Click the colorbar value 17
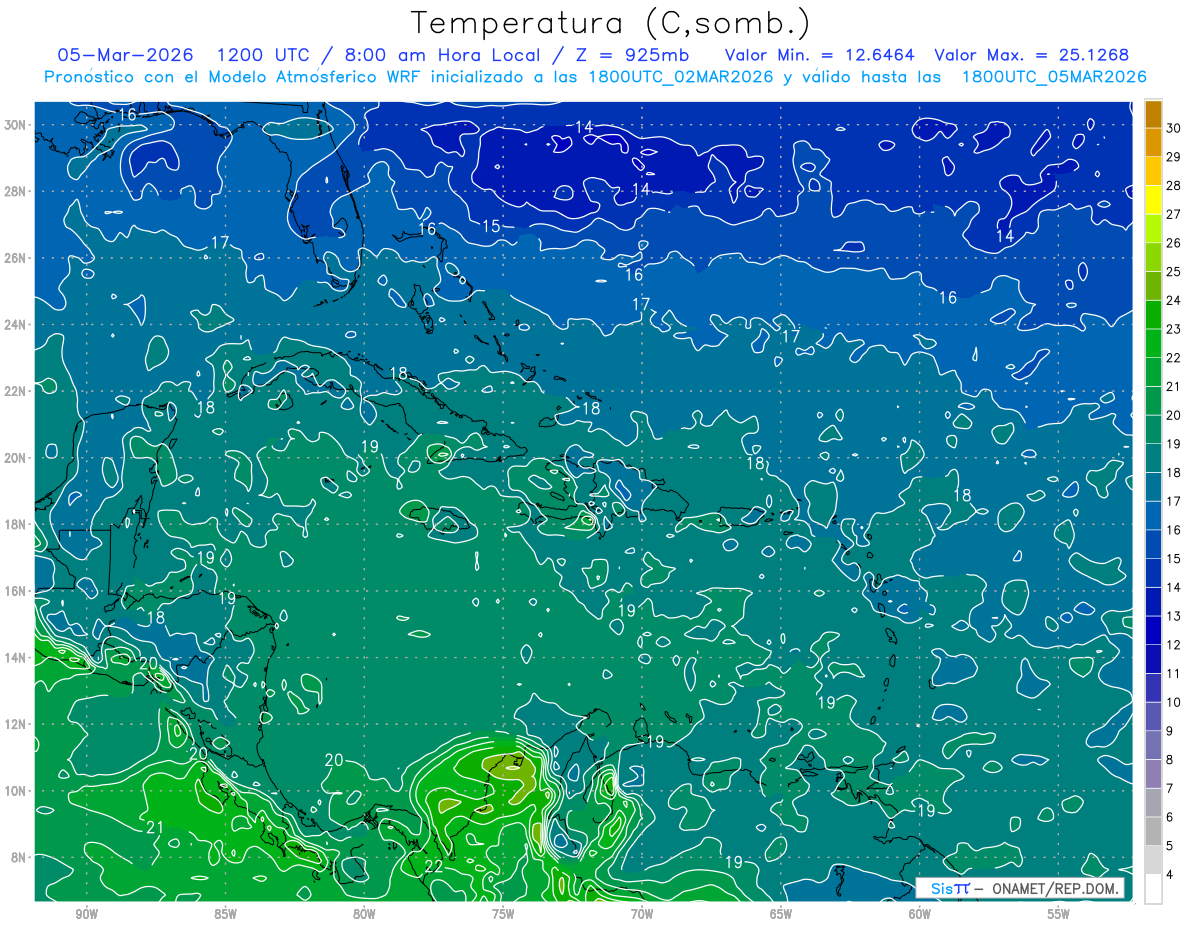Screen dimensions: 1200x927 (1173, 501)
